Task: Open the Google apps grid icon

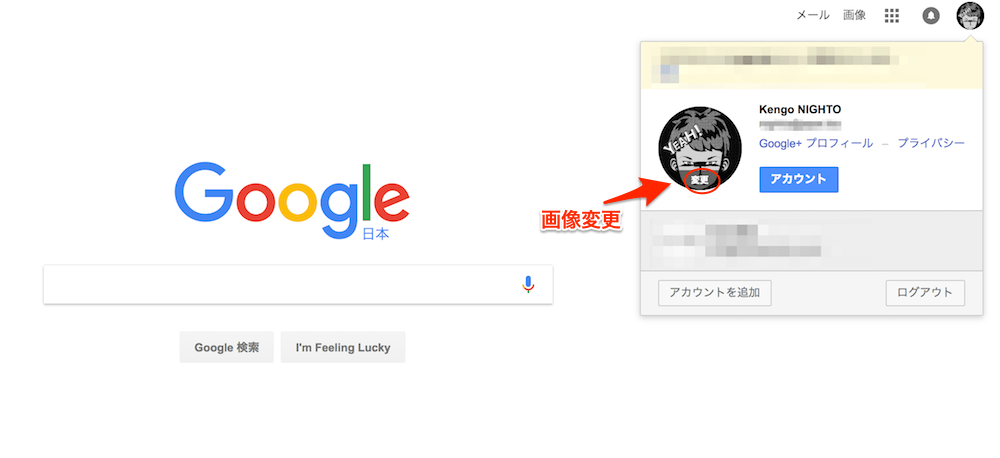Action: [892, 16]
